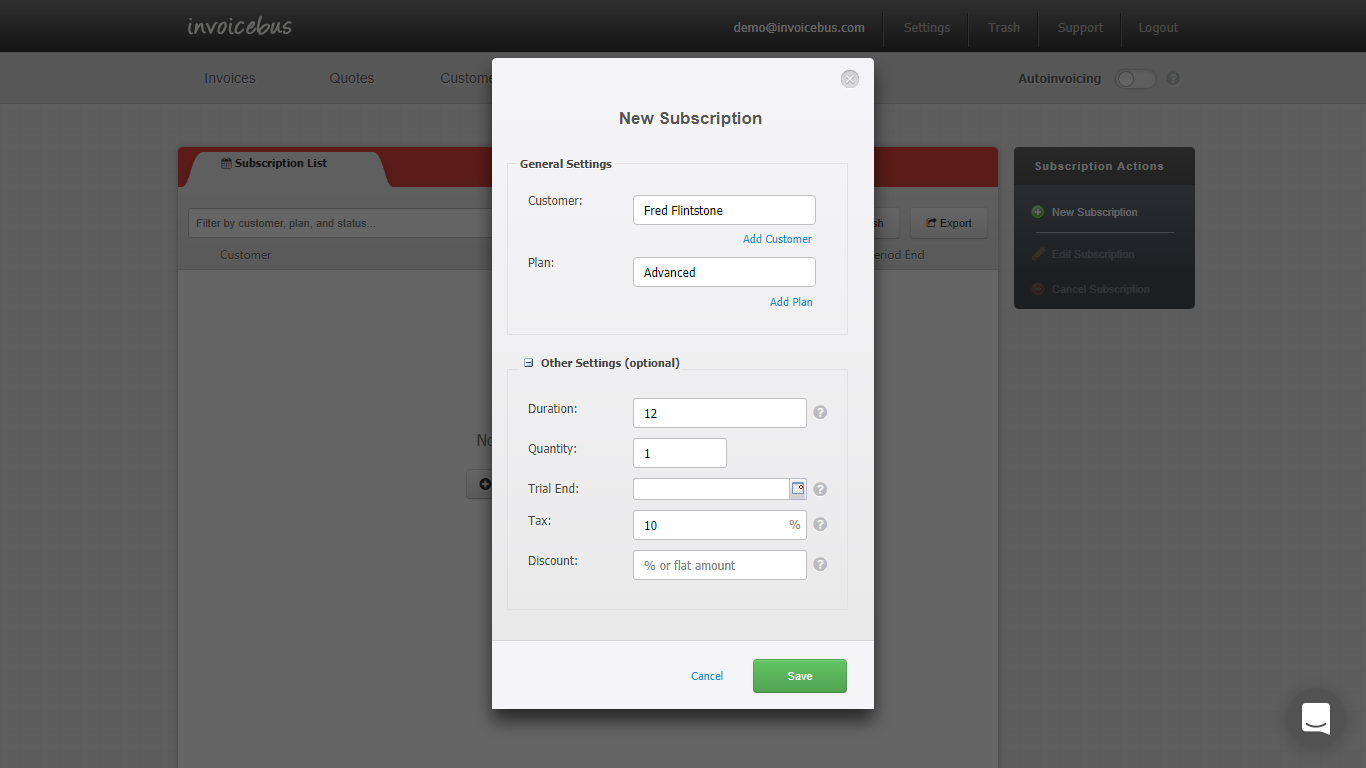1366x768 pixels.
Task: Open the Quotes section
Action: pos(351,78)
